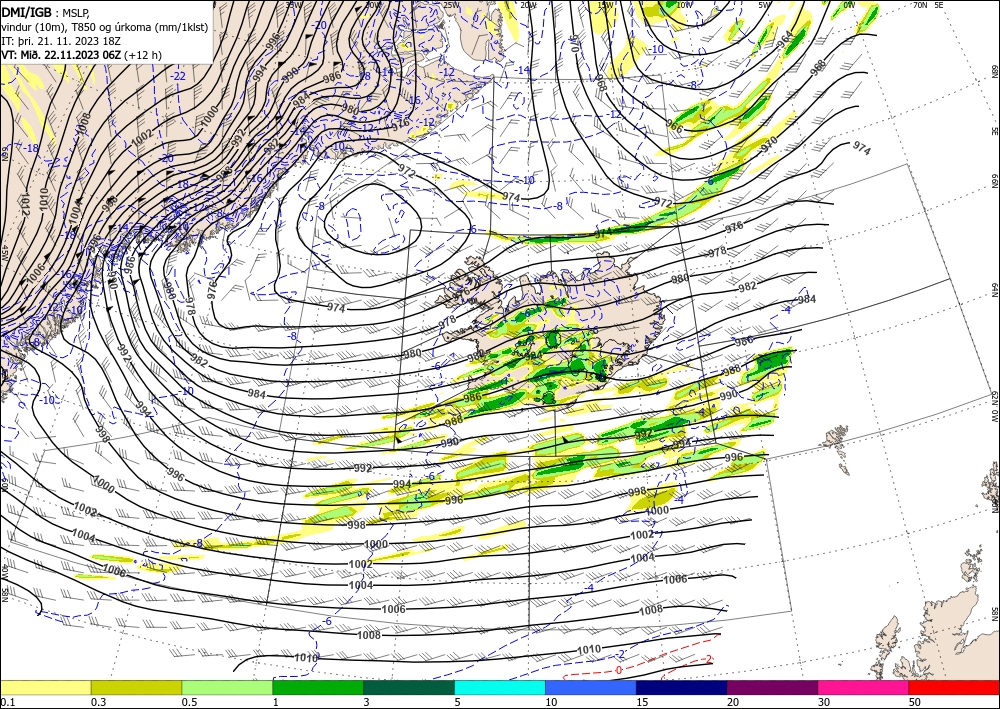This screenshot has height=709, width=1000.
Task: Click the '966' isobar label
Action: click(673, 126)
